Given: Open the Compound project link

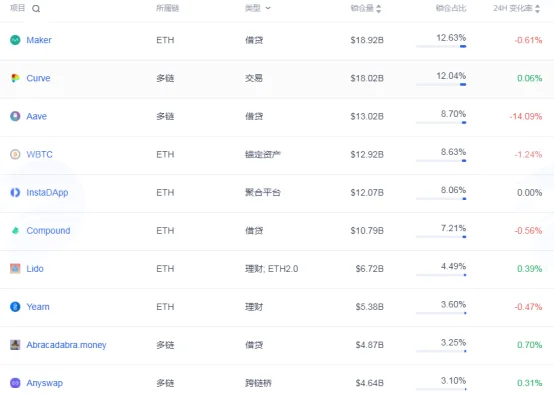Looking at the screenshot, I should [x=48, y=231].
